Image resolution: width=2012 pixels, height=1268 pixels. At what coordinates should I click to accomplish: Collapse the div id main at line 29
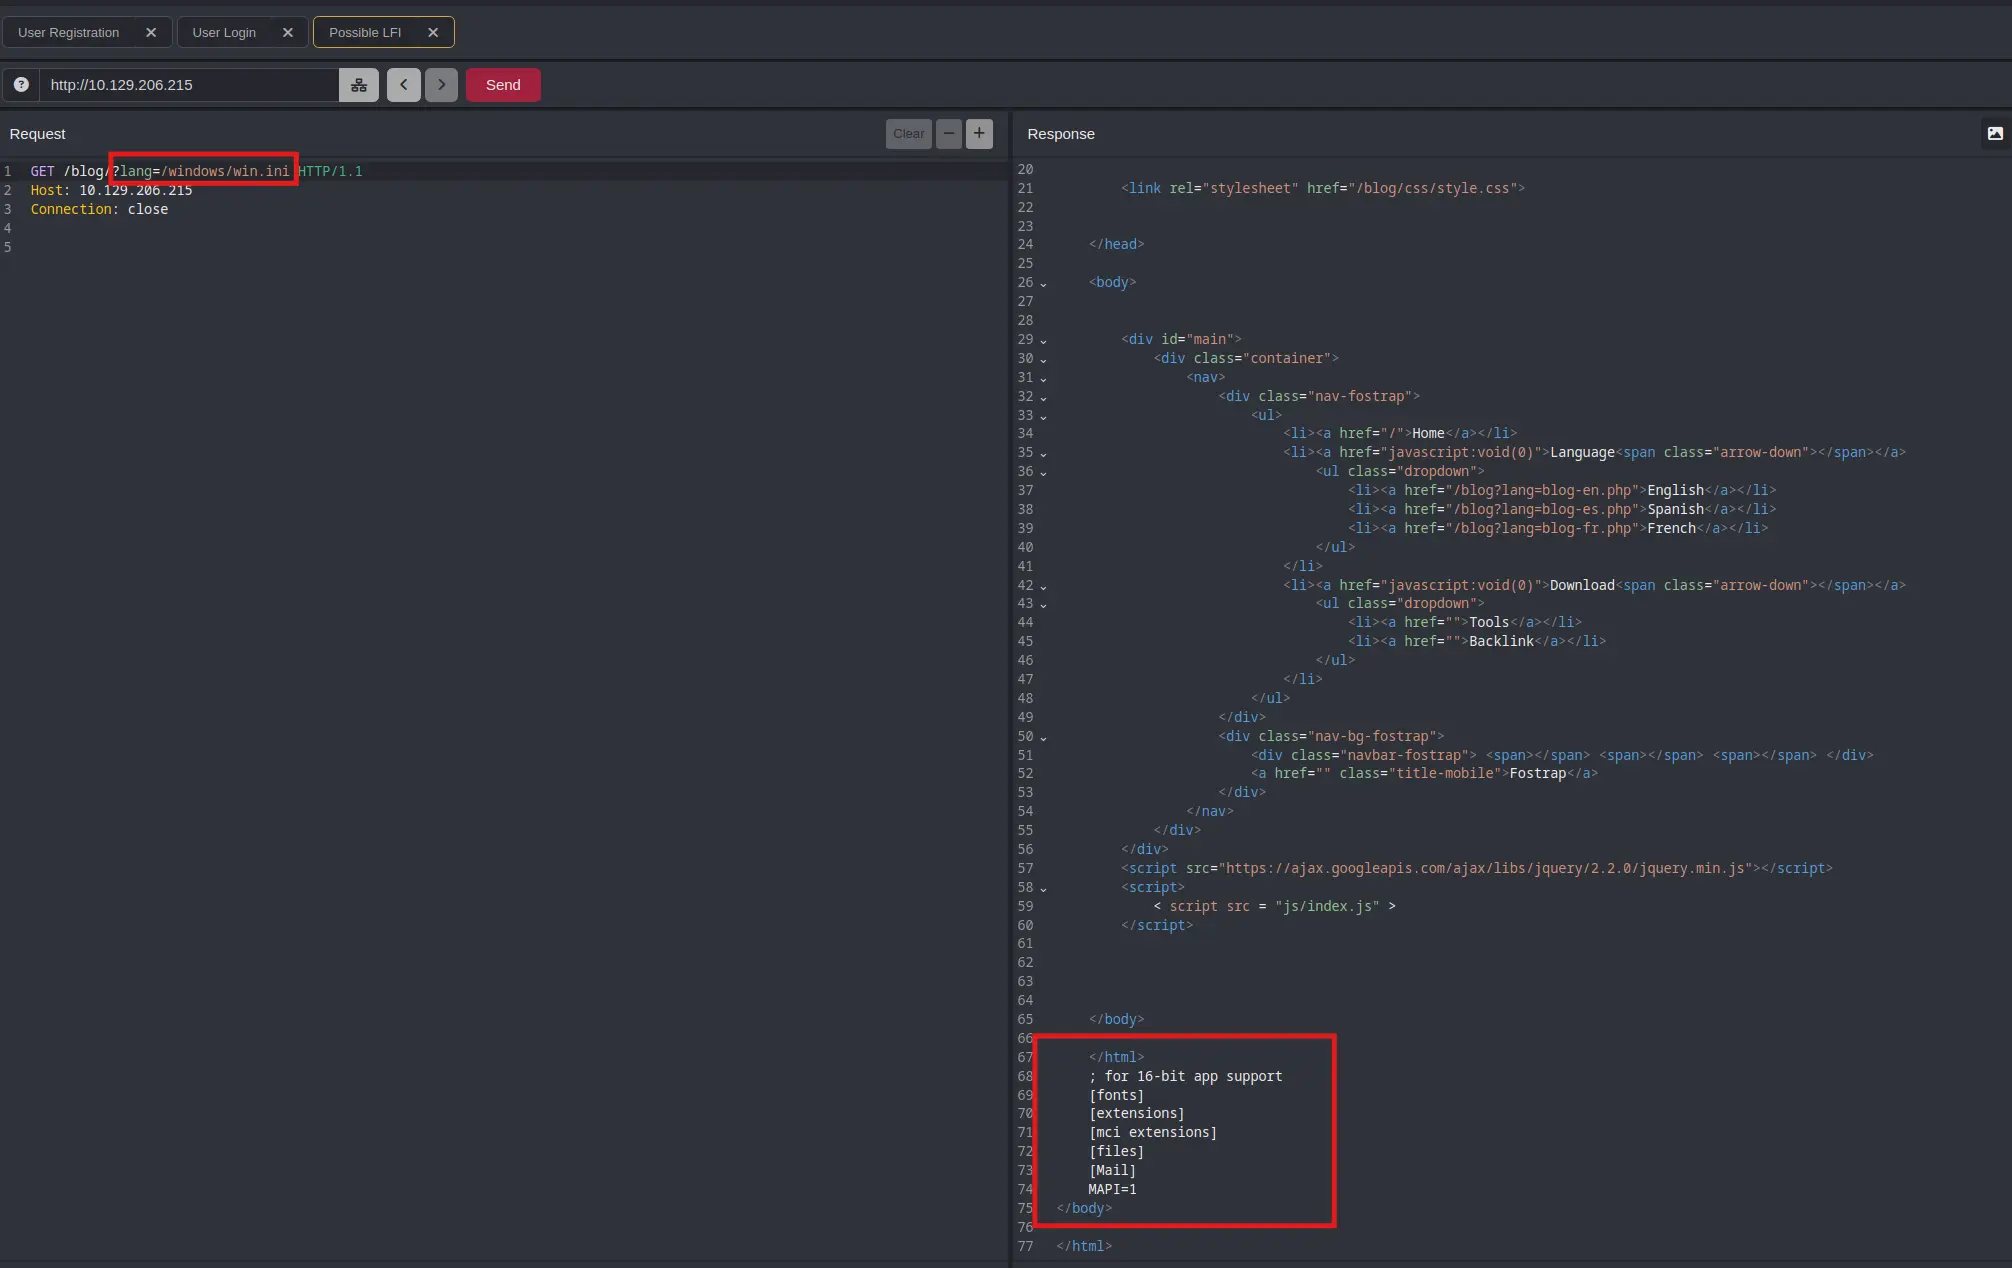pyautogui.click(x=1043, y=341)
